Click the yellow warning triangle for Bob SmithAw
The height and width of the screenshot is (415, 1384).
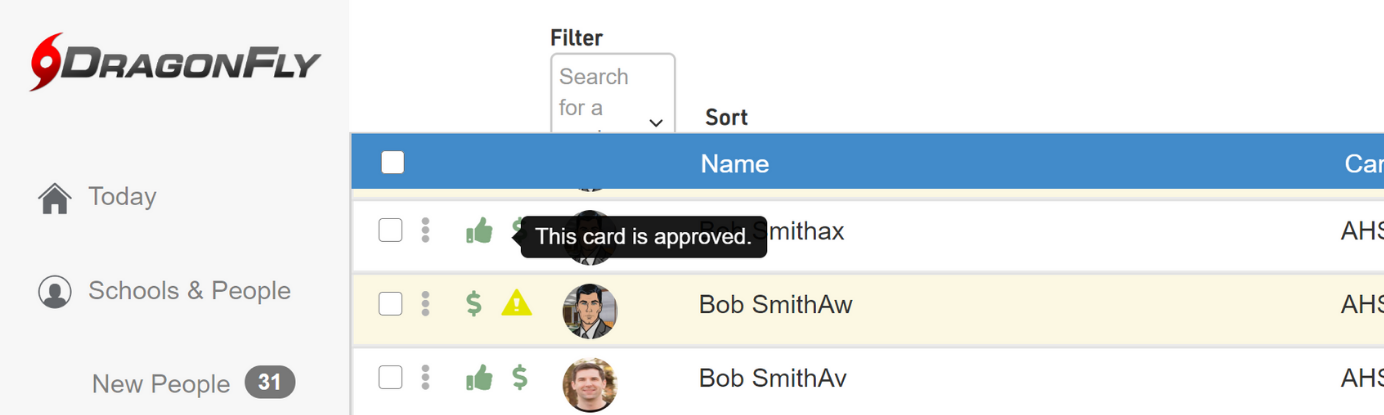[x=516, y=303]
